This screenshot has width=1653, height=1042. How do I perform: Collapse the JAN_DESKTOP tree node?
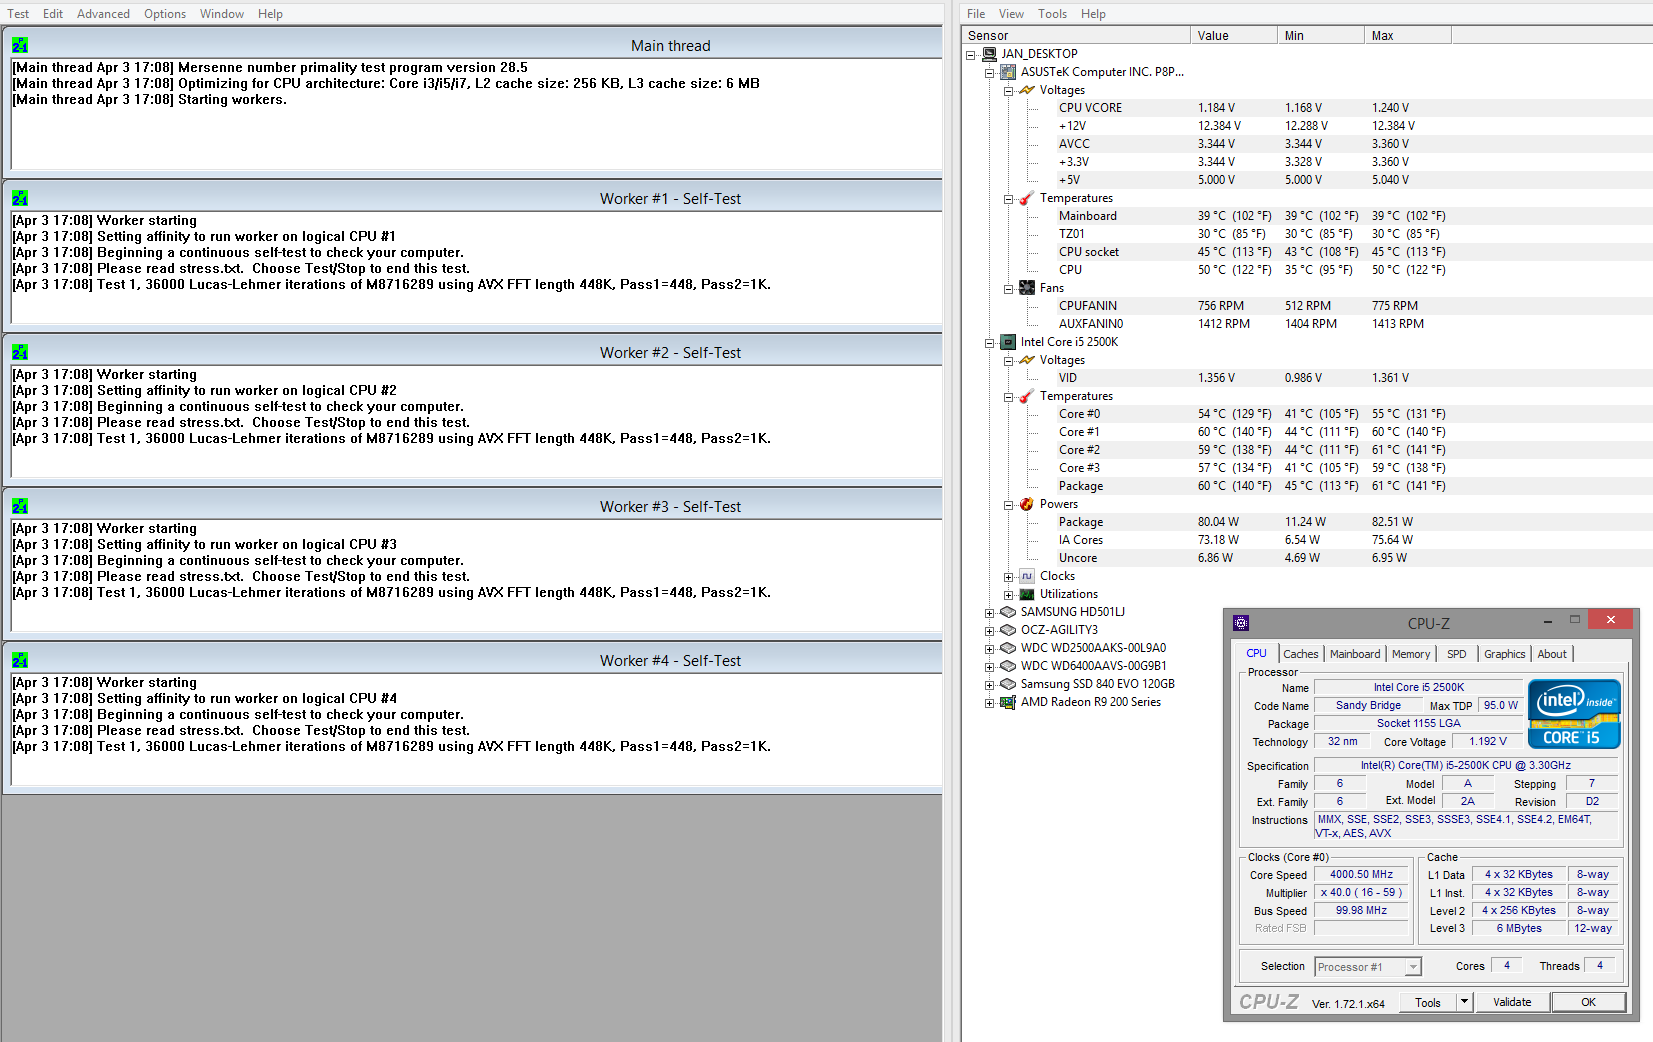pos(970,54)
